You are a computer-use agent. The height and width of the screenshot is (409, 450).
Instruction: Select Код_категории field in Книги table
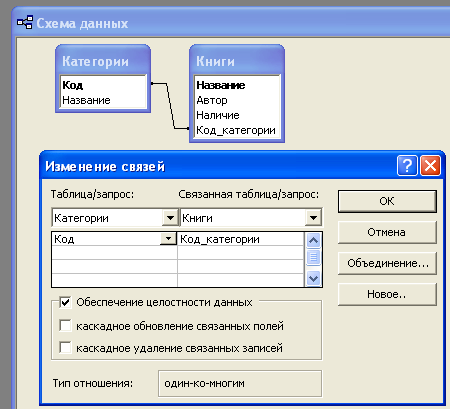[x=237, y=130]
